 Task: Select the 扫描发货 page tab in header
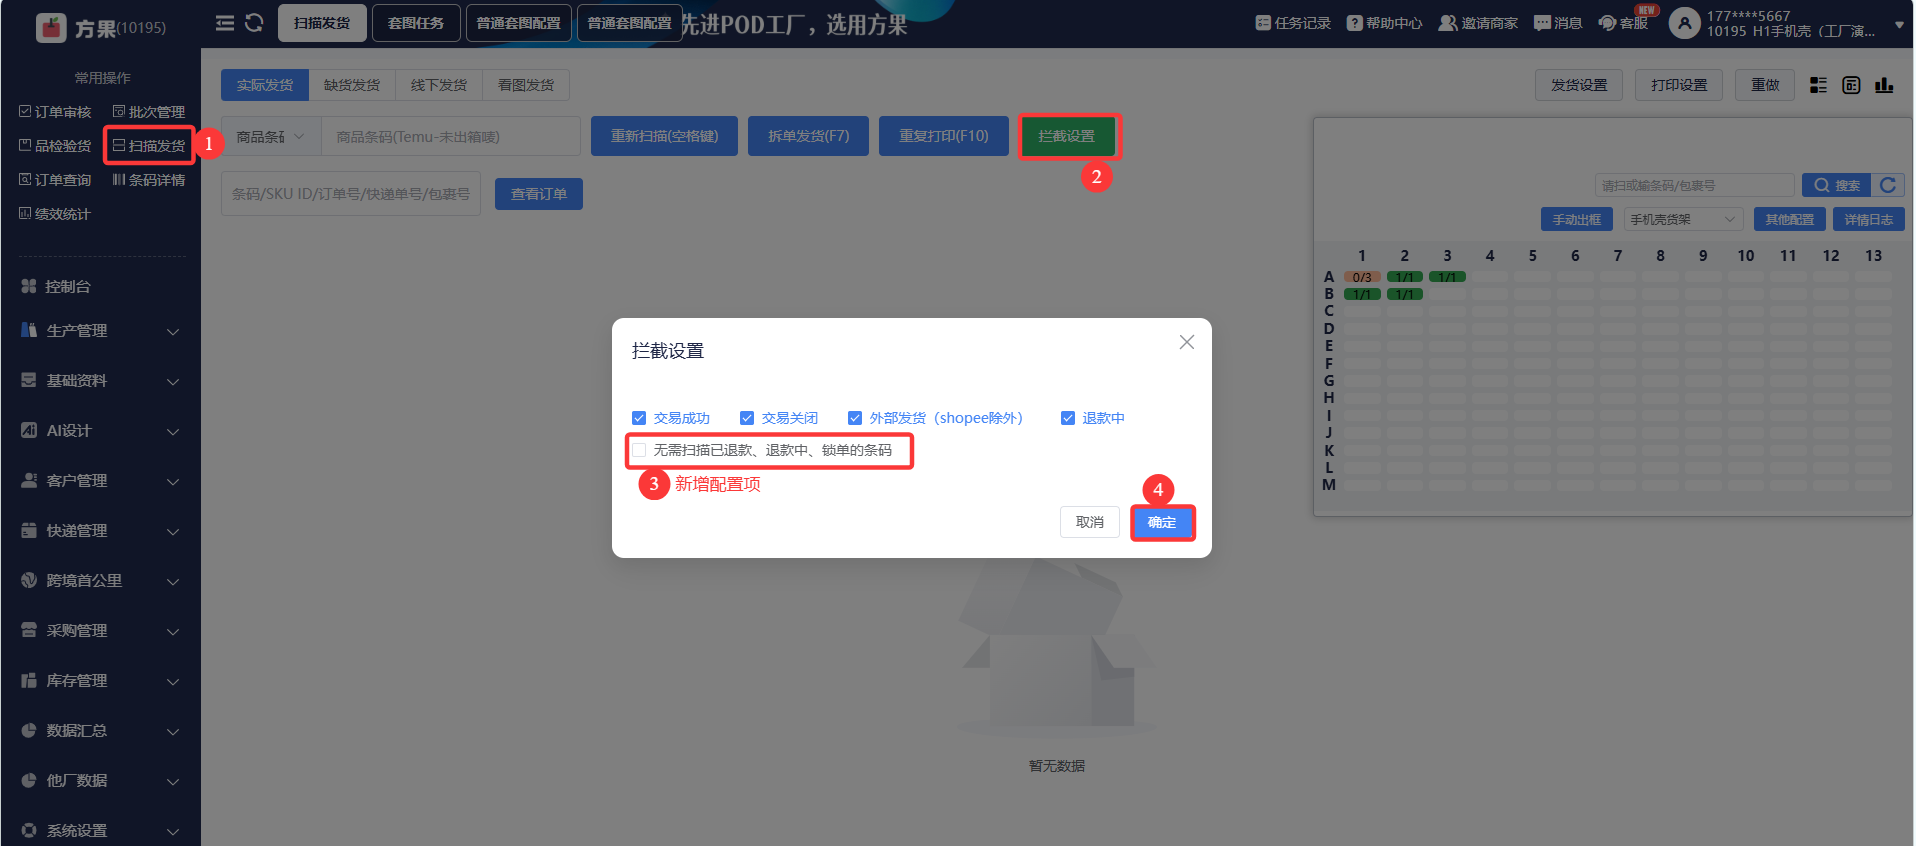click(322, 23)
